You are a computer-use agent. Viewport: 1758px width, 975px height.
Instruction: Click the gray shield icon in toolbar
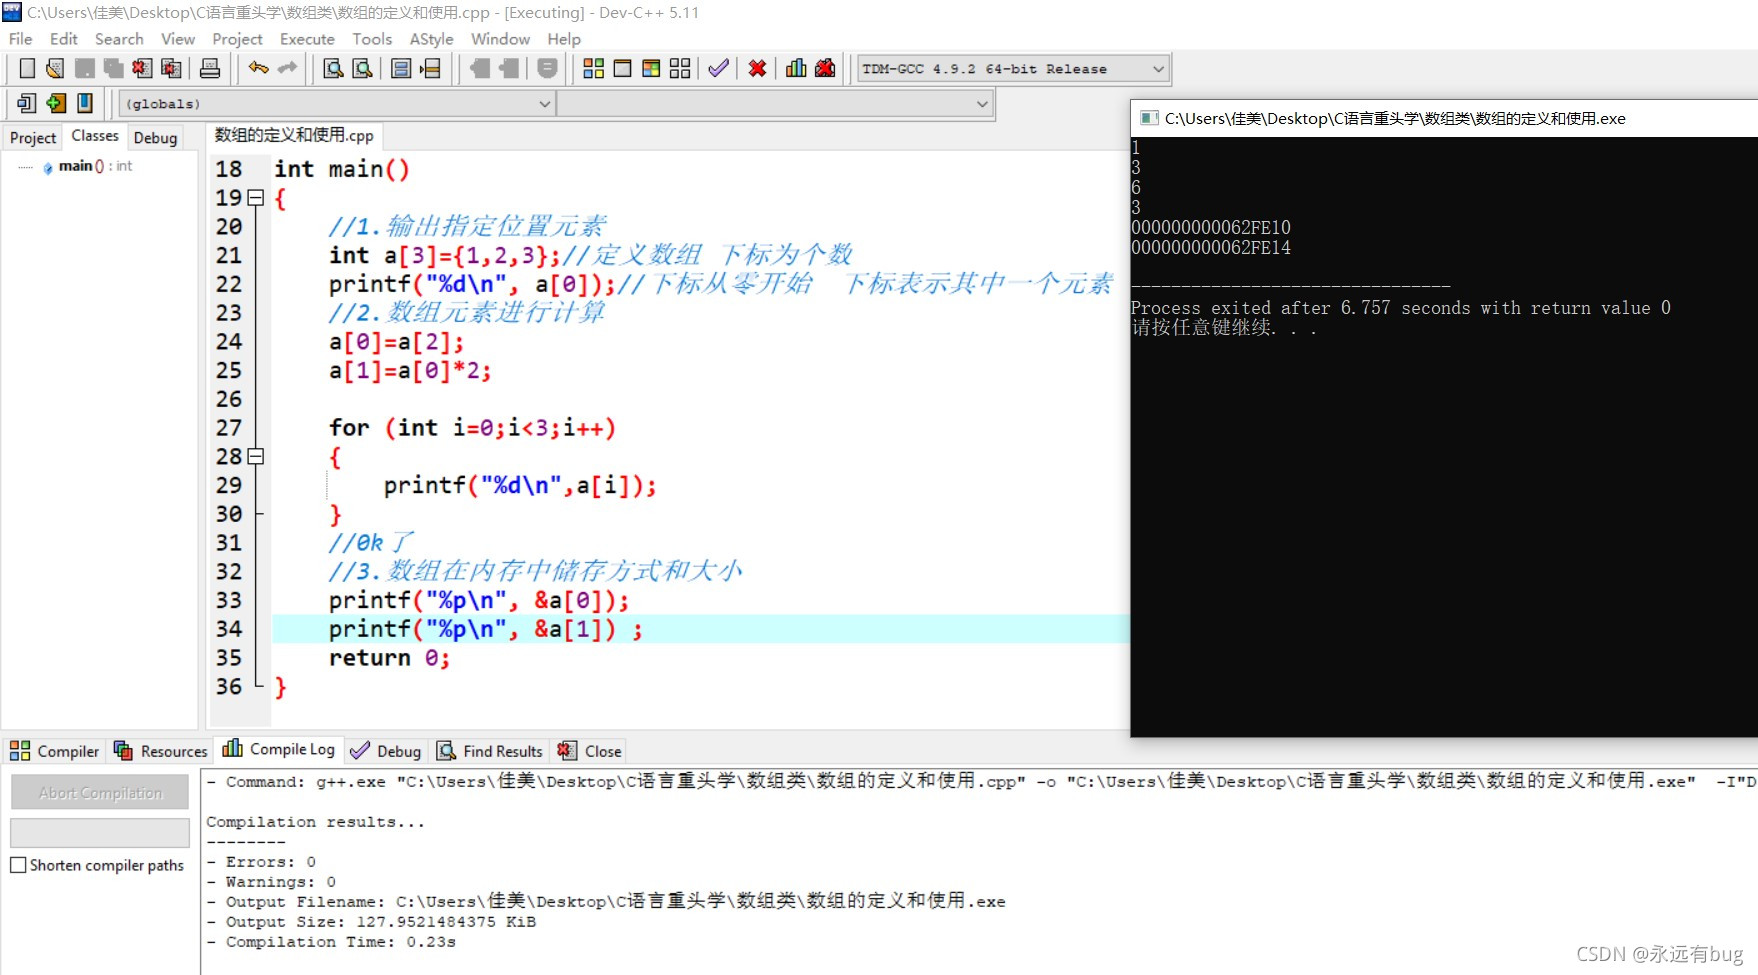pos(547,68)
